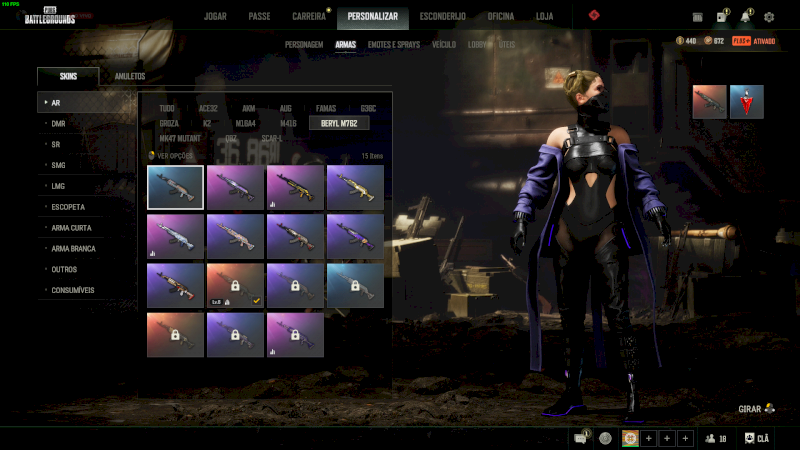Filter skins by AKM

point(248,108)
